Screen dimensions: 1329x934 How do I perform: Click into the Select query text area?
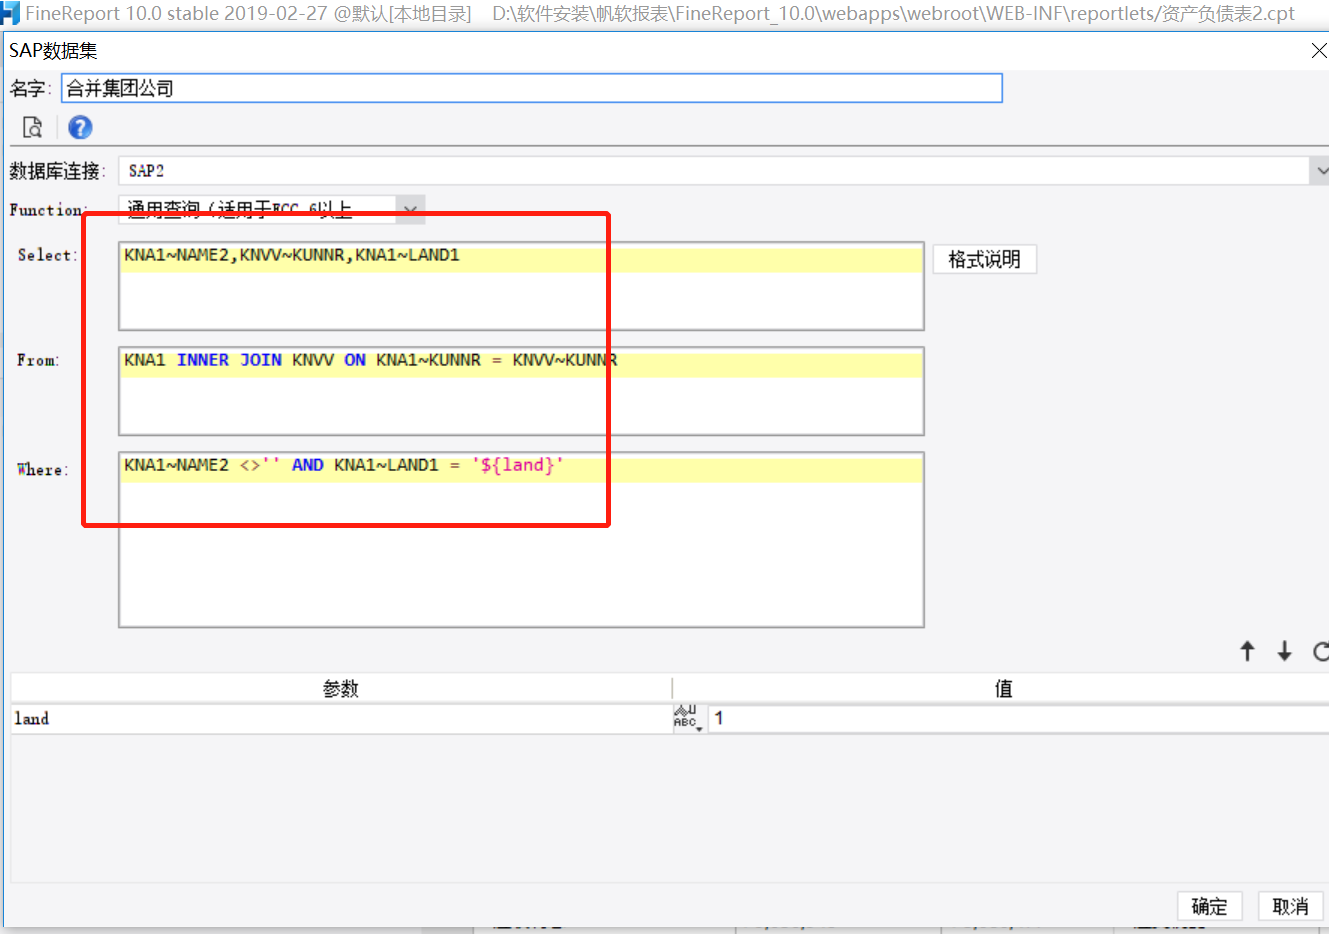[x=521, y=286]
